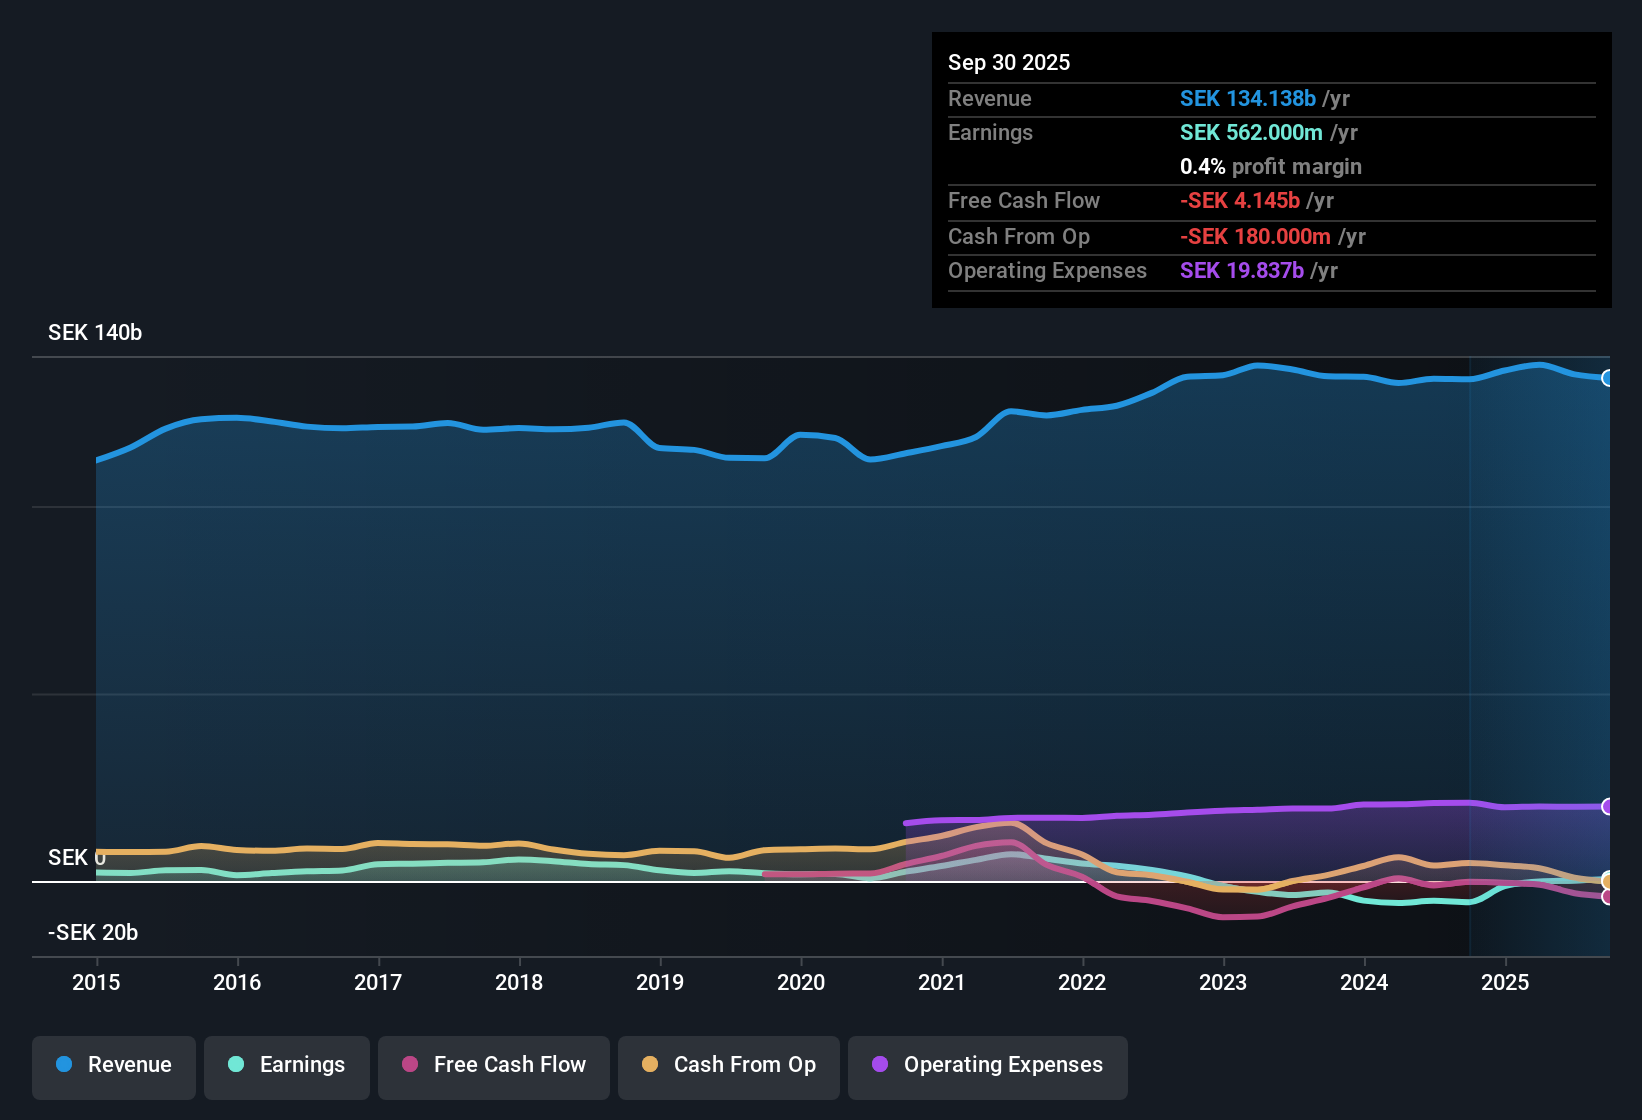Click the orange Cash From Op legend dot
1642x1120 pixels.
point(650,1065)
